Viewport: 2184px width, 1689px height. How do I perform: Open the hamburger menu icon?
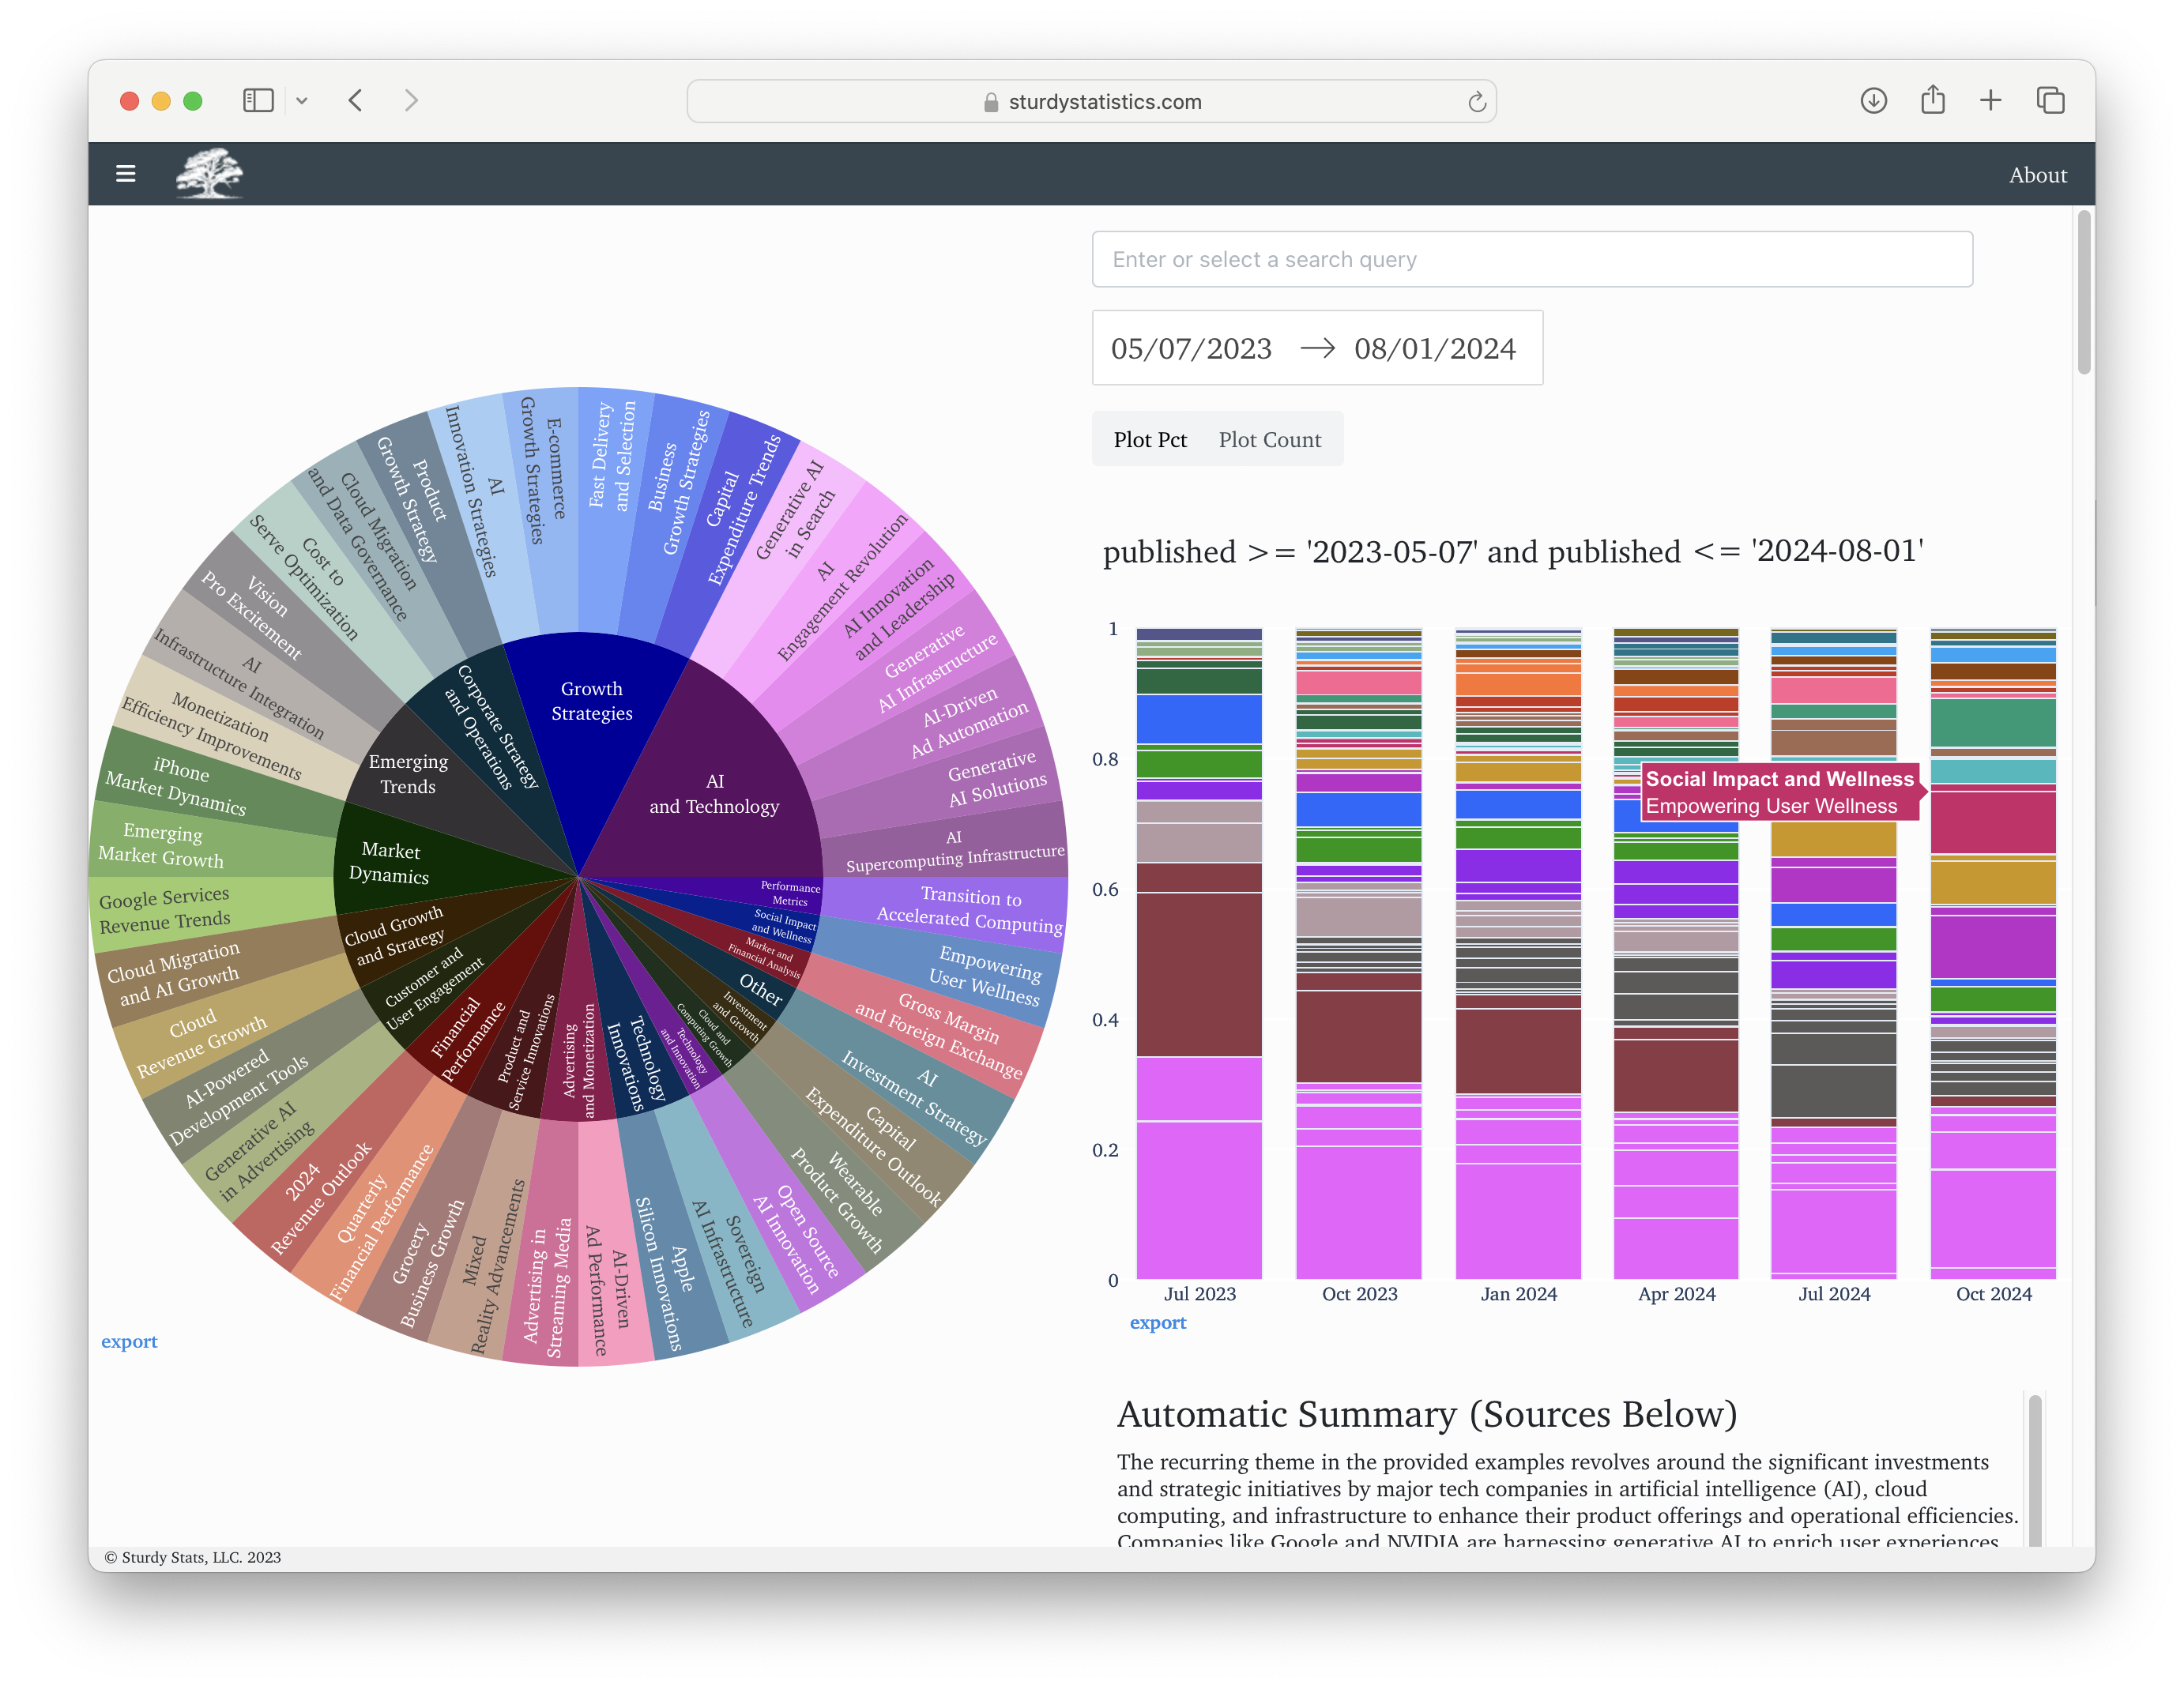coord(125,174)
